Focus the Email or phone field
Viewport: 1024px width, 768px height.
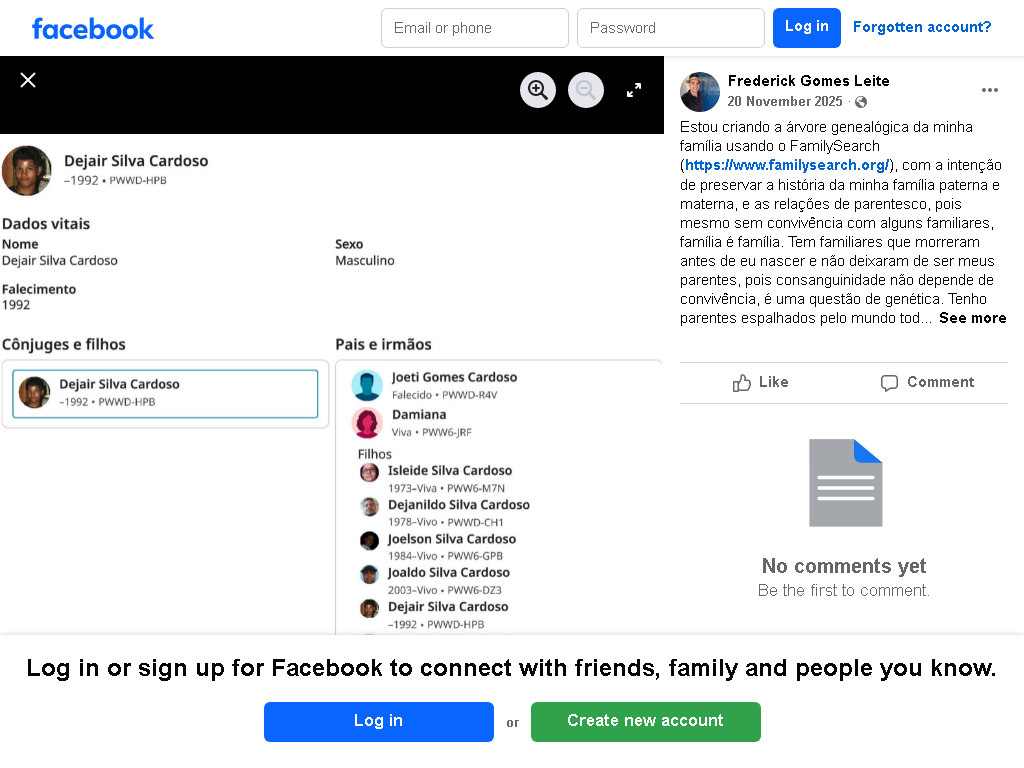(x=475, y=28)
